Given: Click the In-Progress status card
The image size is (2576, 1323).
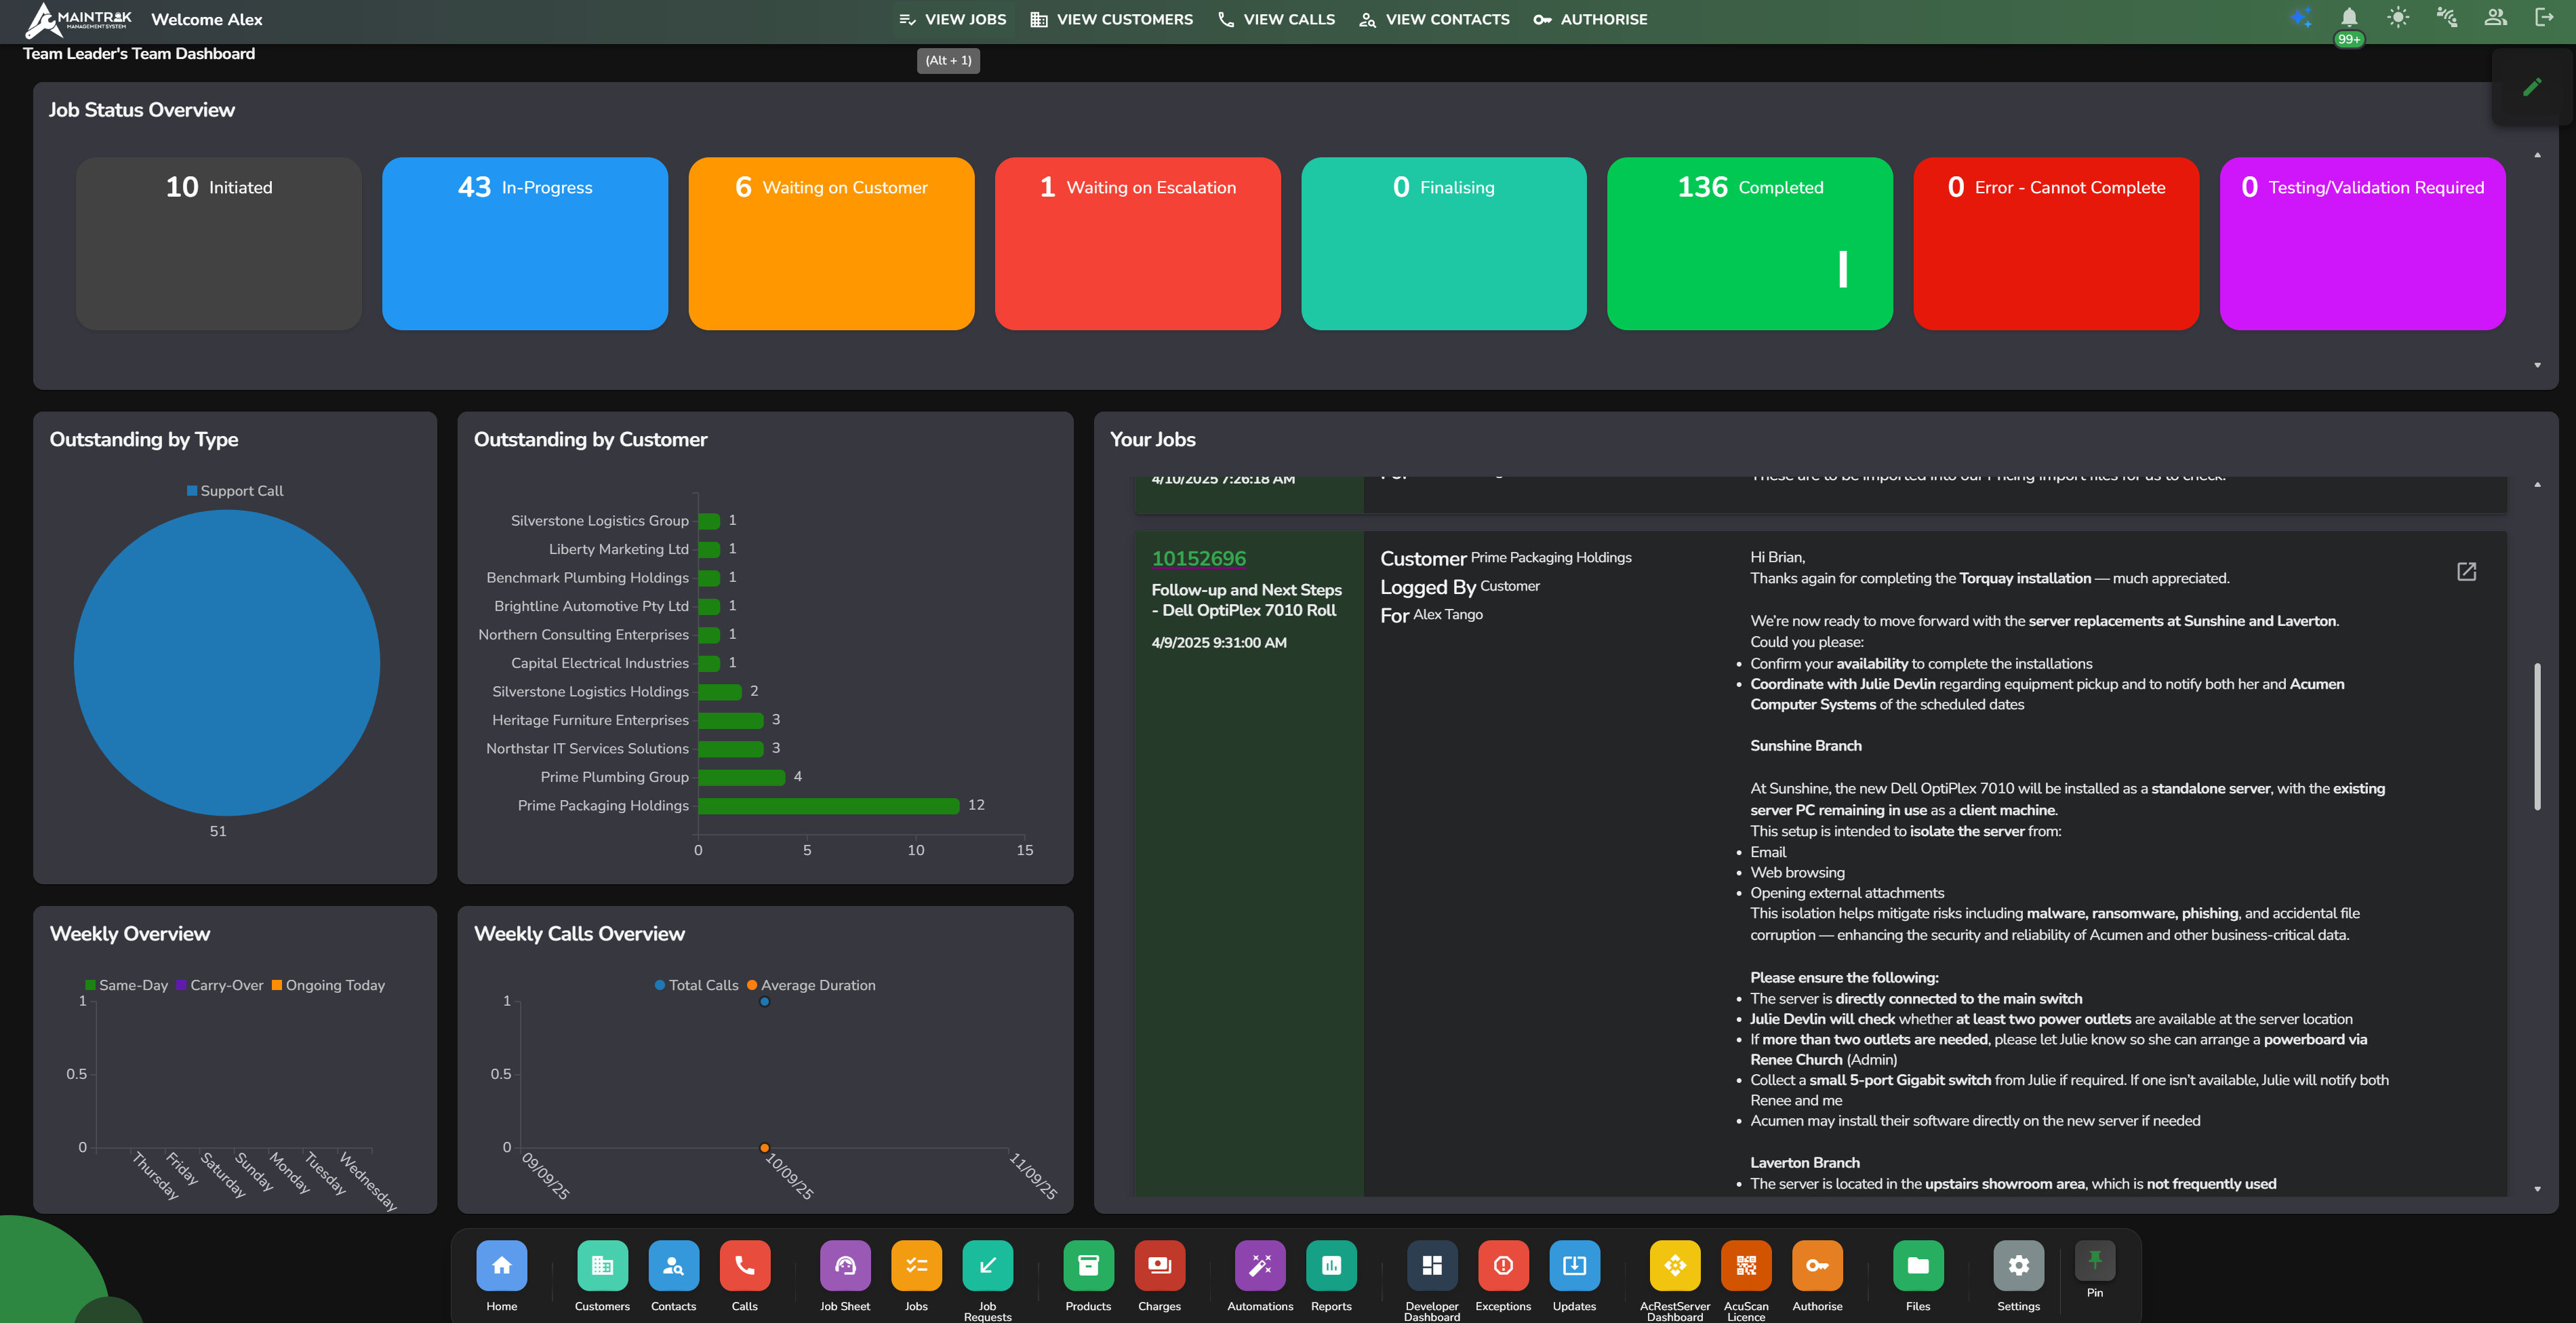Looking at the screenshot, I should coord(524,243).
